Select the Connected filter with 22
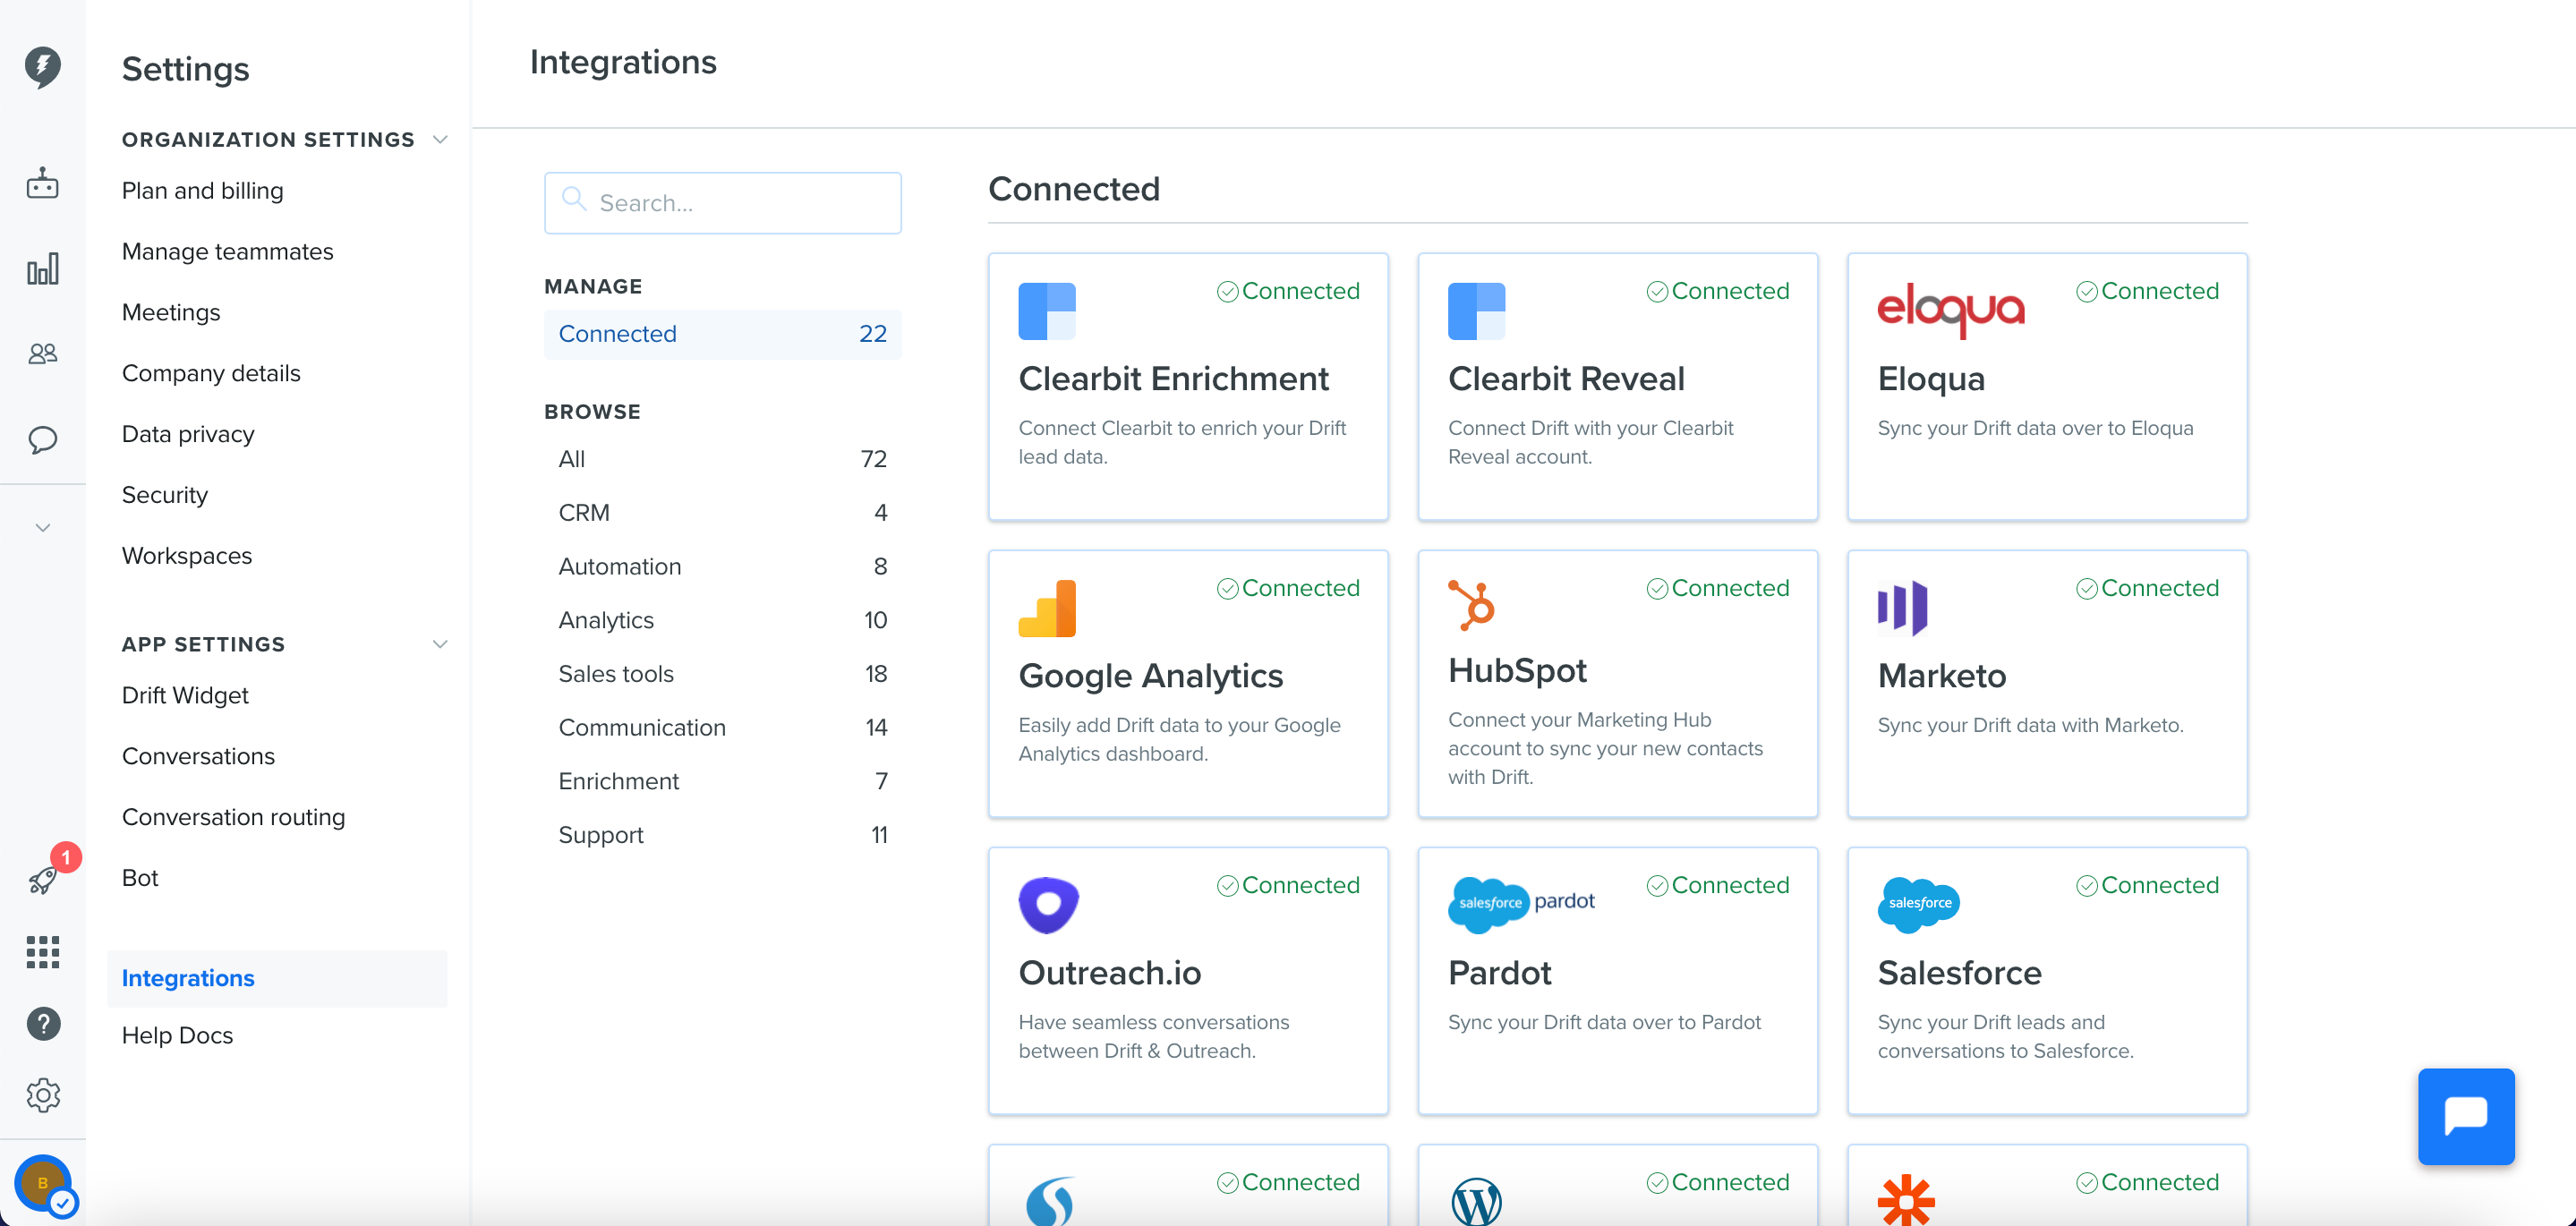This screenshot has width=2576, height=1226. click(x=722, y=334)
